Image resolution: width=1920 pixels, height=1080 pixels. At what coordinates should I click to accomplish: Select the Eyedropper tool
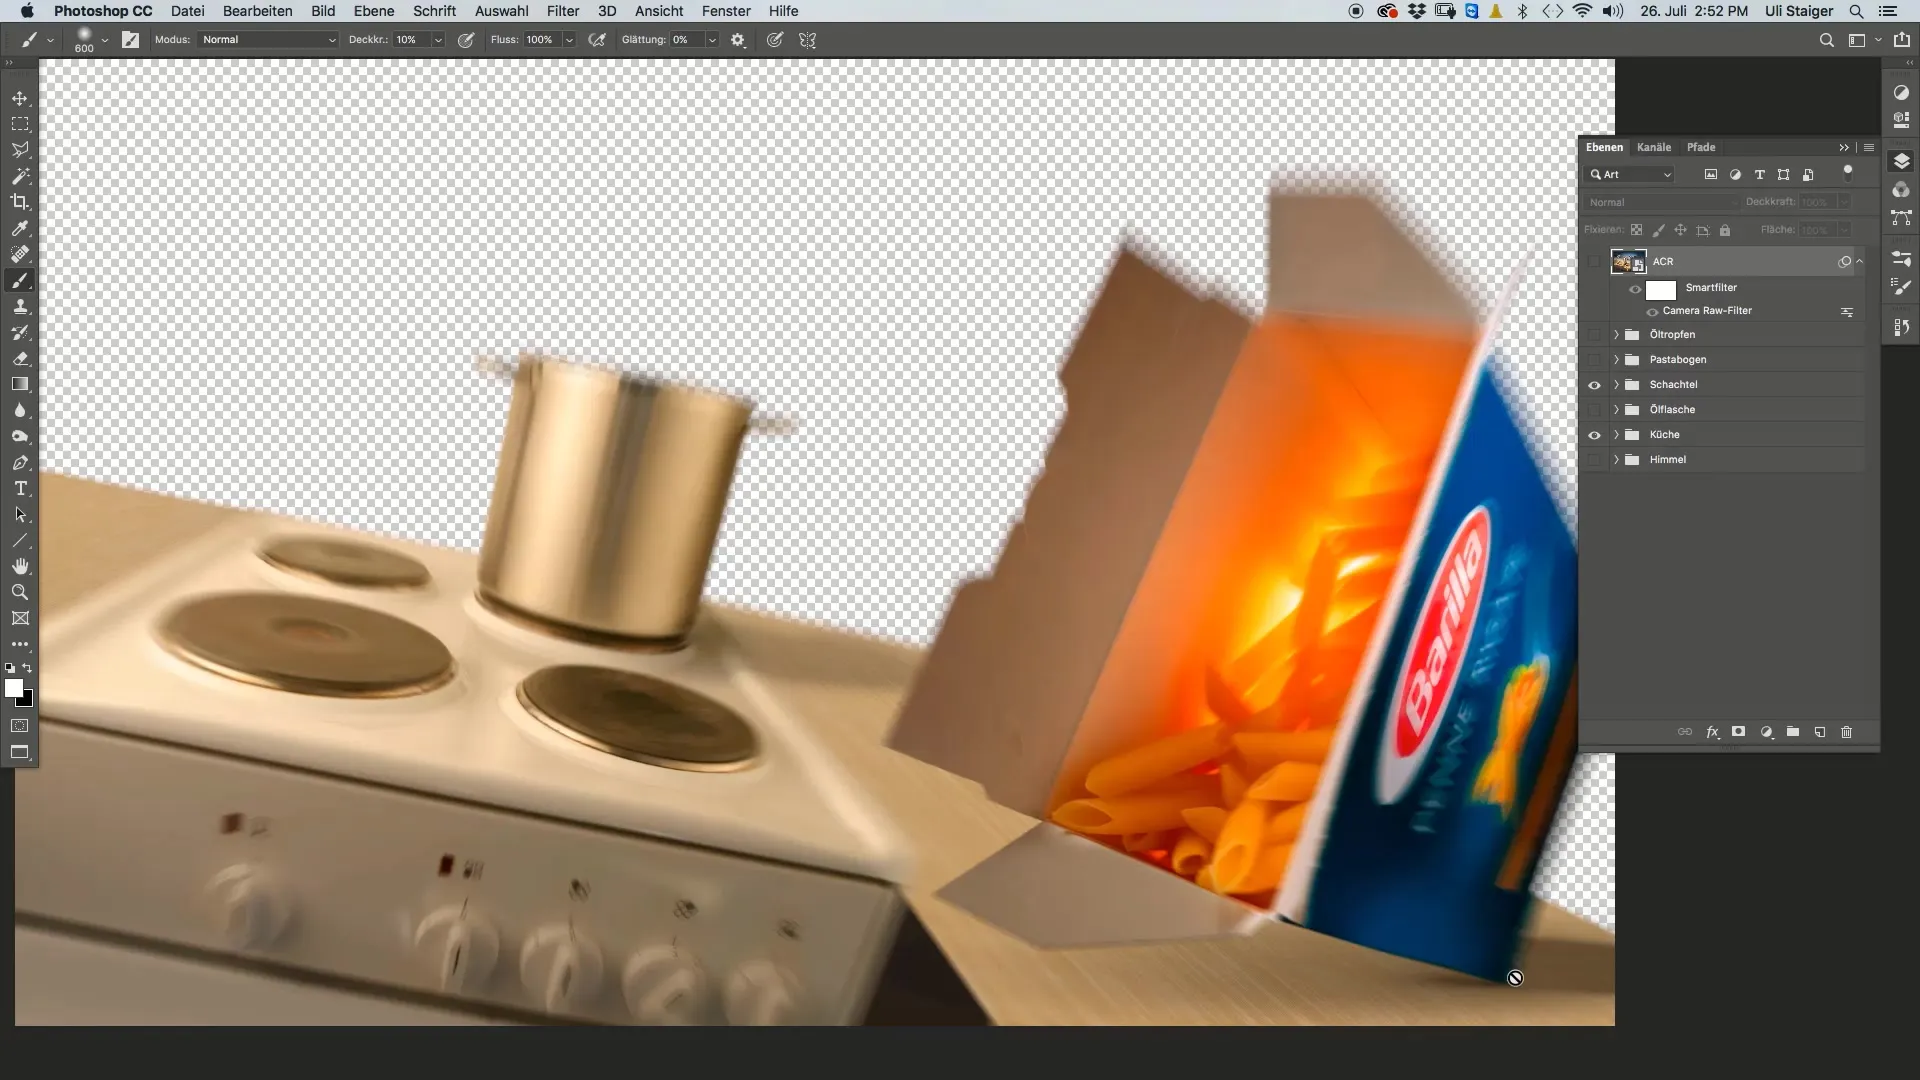[20, 228]
